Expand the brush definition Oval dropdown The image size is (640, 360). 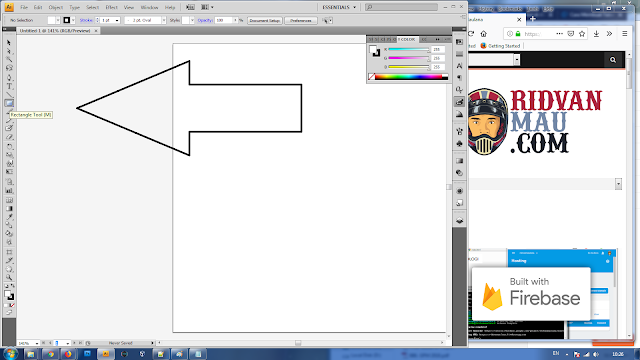pos(164,20)
